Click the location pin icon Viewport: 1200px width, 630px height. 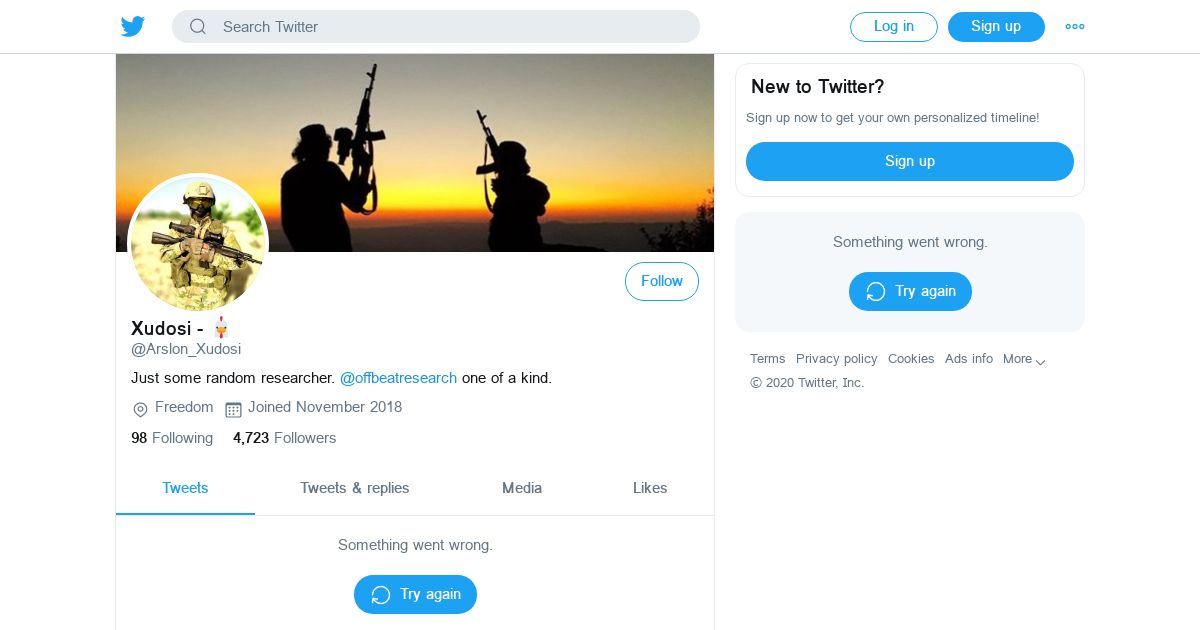coord(141,409)
